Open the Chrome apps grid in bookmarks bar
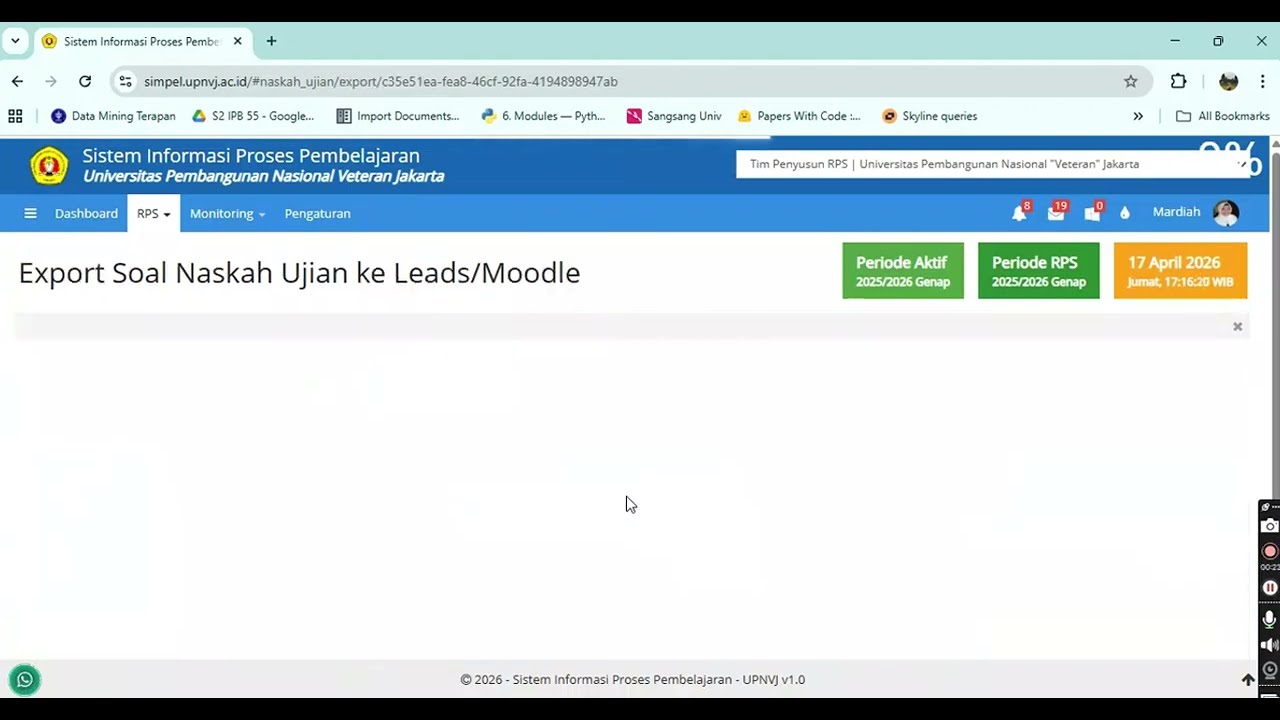This screenshot has height=720, width=1280. [x=15, y=116]
